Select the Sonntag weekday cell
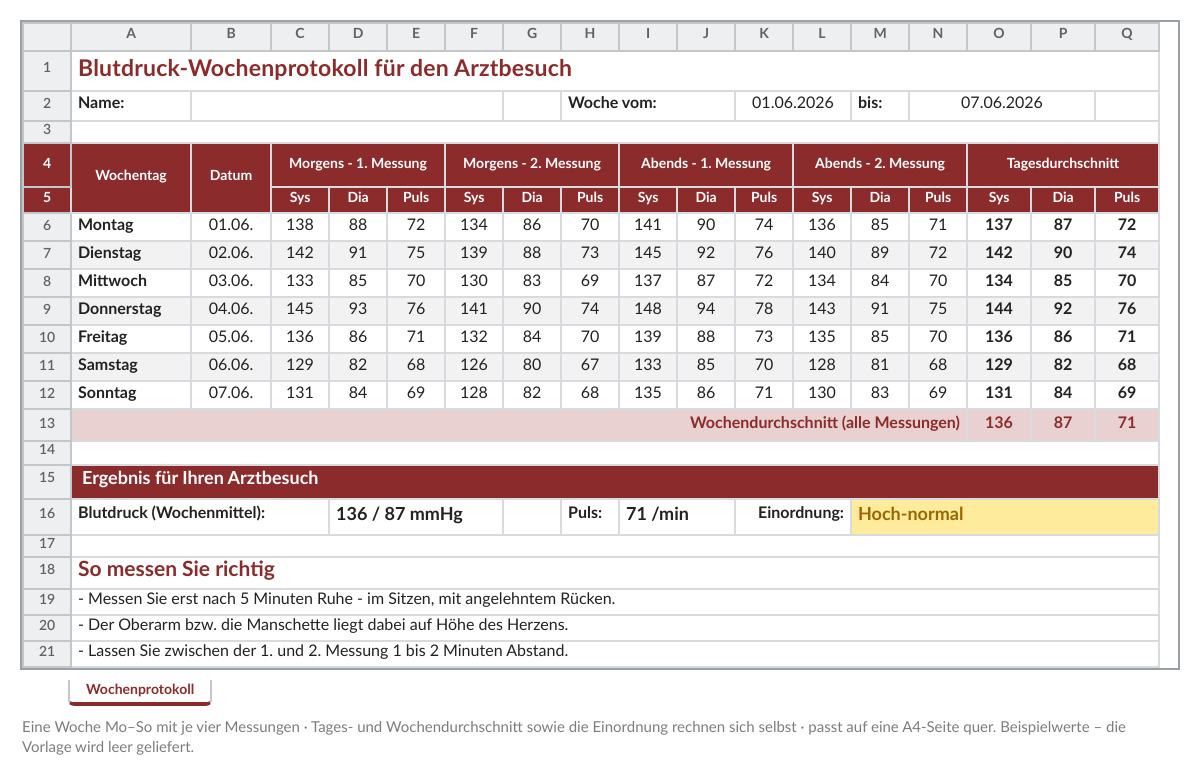The image size is (1200, 778). [131, 393]
